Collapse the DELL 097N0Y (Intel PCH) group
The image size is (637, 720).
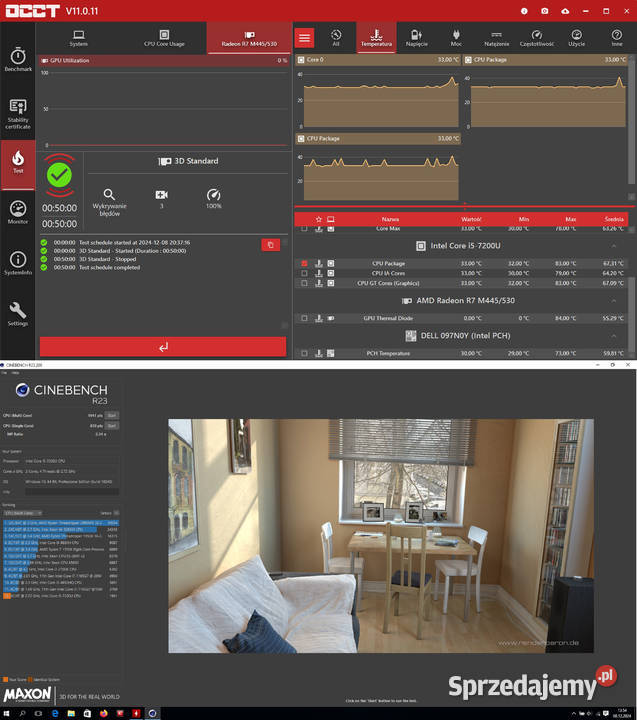(614, 336)
